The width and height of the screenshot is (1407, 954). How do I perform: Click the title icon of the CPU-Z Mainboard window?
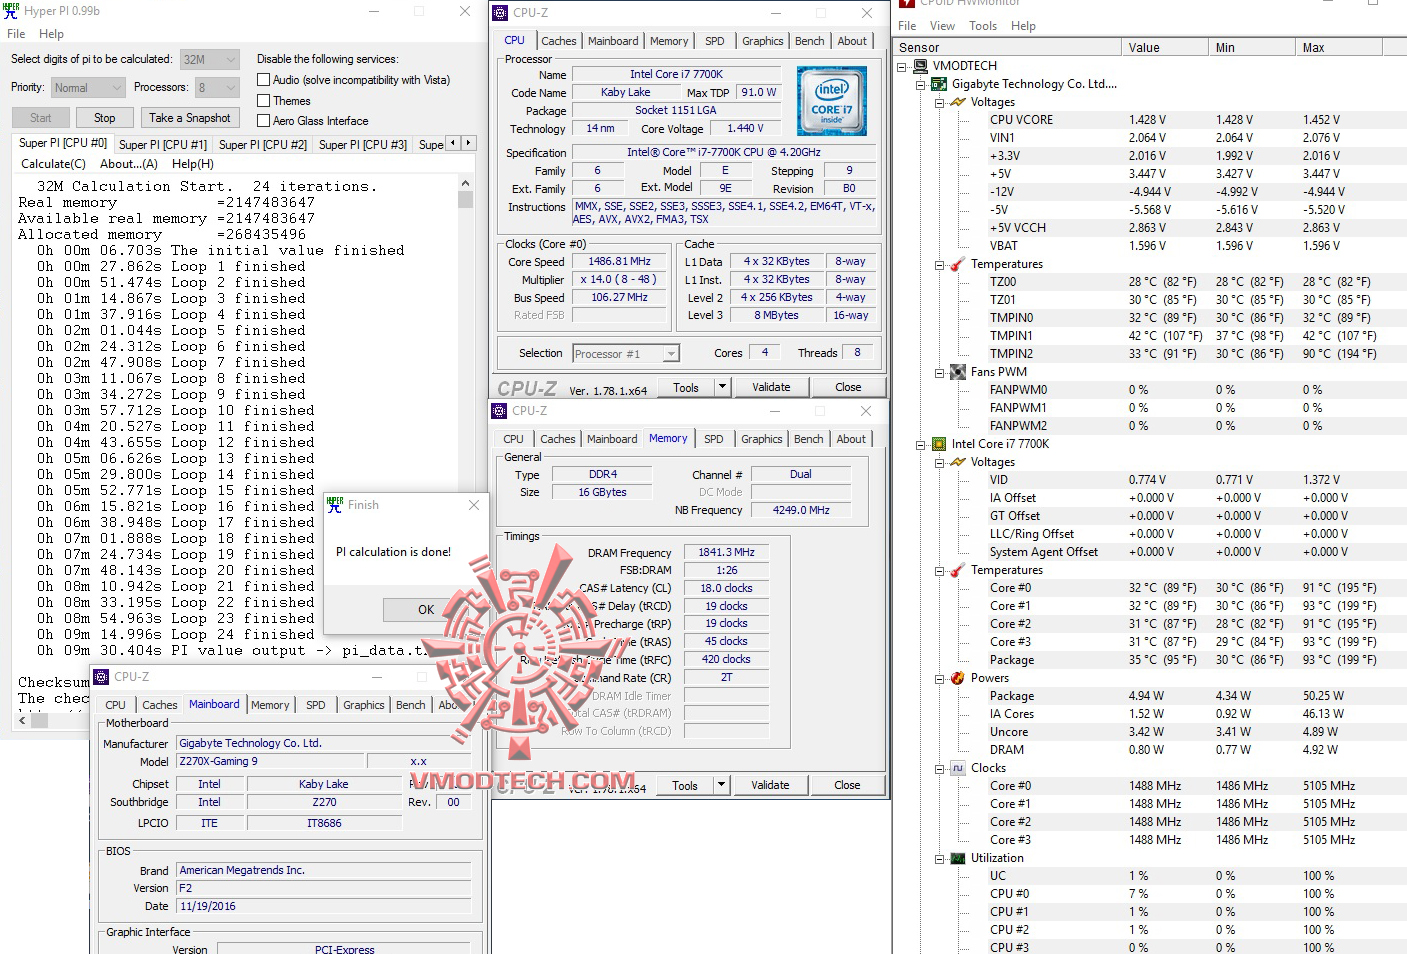[x=101, y=677]
